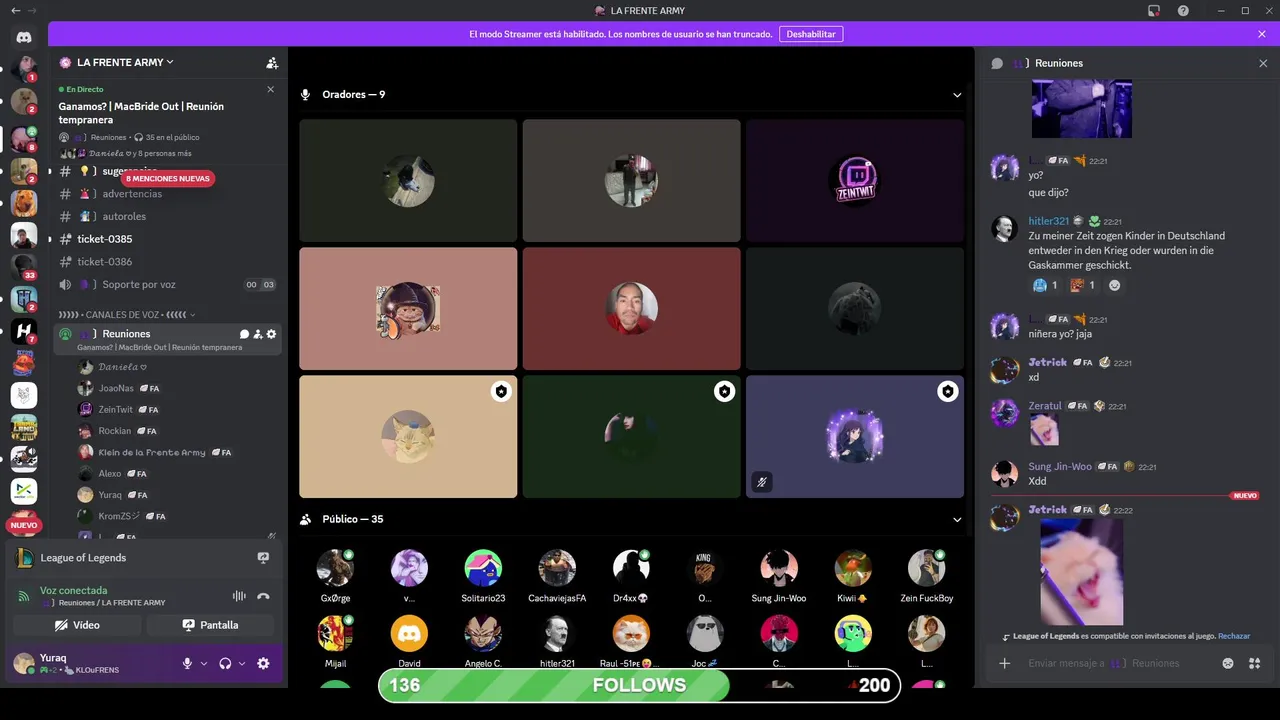The image size is (1280, 720).
Task: Toggle the second orange reaction on hitler321 message
Action: pyautogui.click(x=1083, y=285)
